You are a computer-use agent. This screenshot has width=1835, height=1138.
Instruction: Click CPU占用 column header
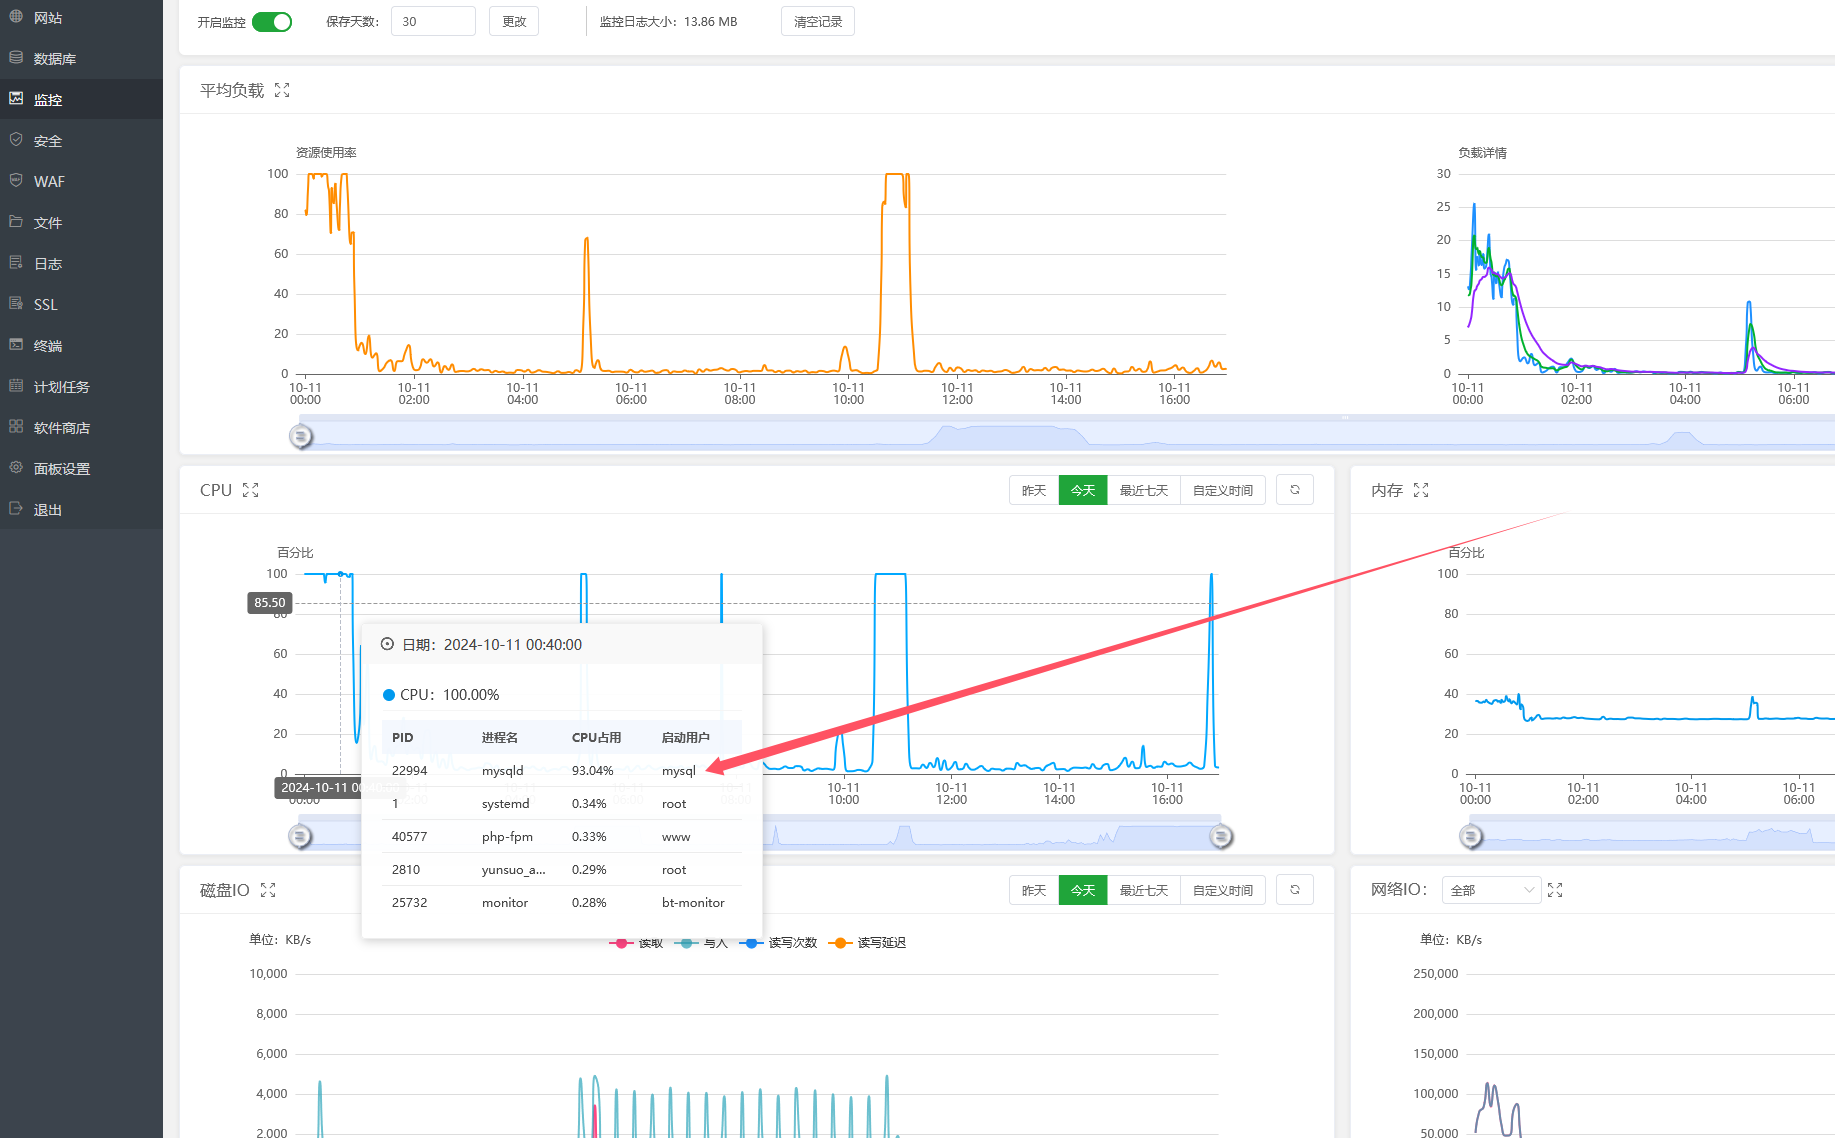596,737
